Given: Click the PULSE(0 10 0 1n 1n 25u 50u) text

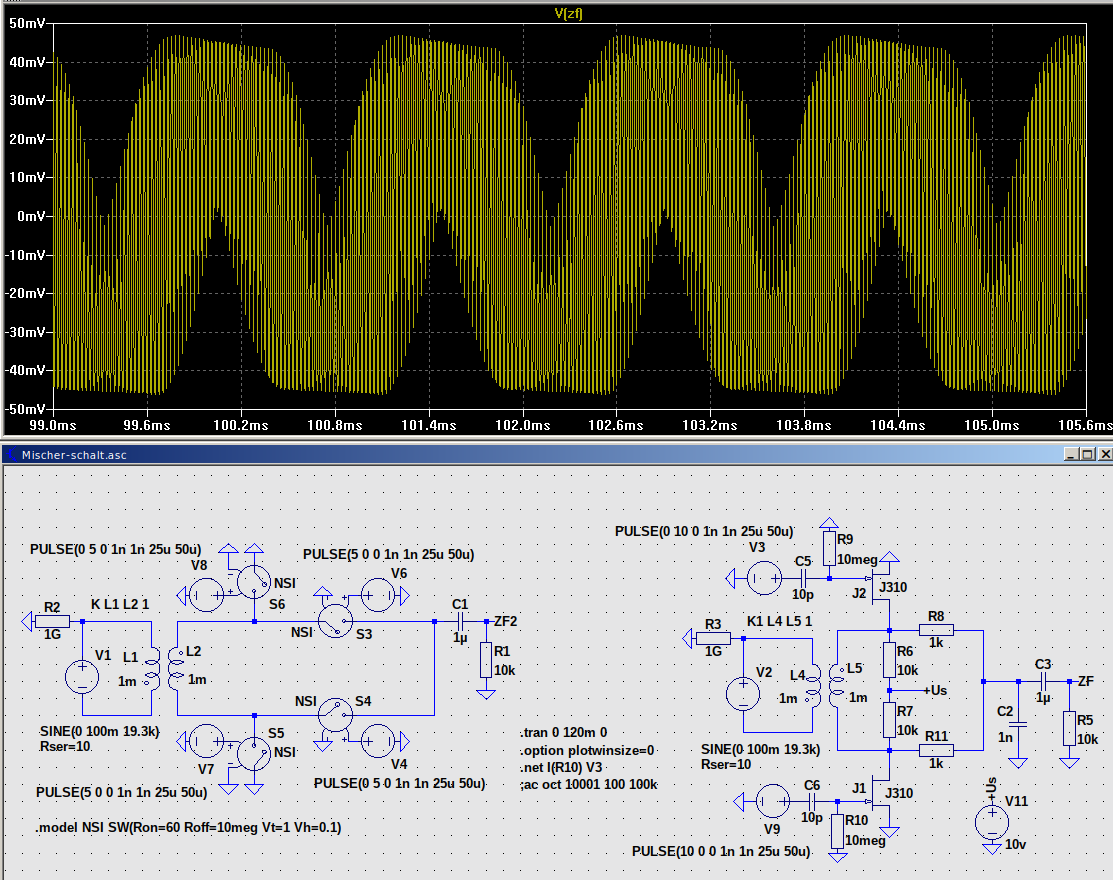Looking at the screenshot, I should point(704,530).
